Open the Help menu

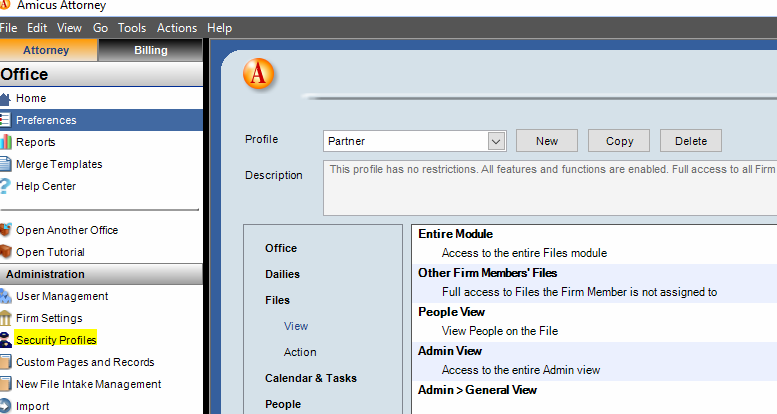220,28
